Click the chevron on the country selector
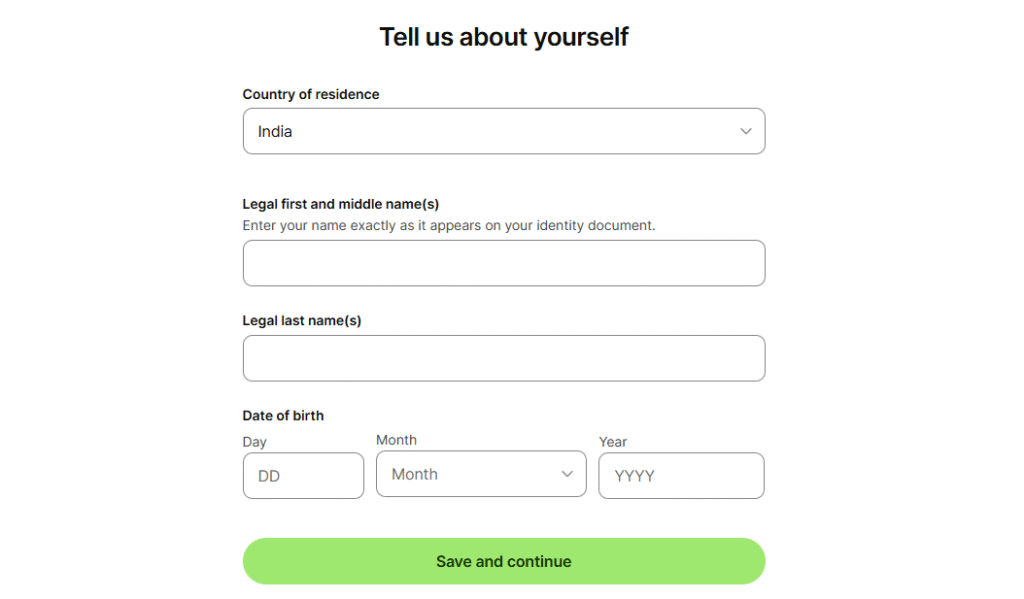Viewport: 1024px width, 599px height. 745,131
